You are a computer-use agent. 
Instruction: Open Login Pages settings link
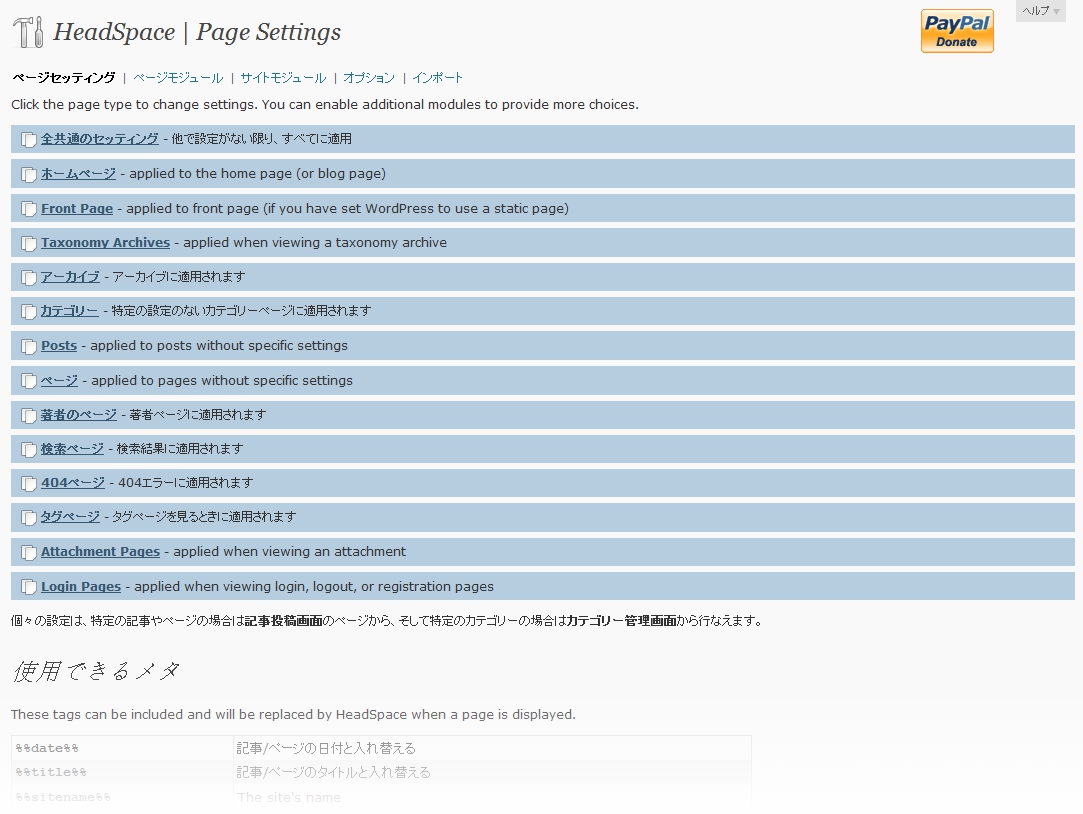pyautogui.click(x=81, y=586)
